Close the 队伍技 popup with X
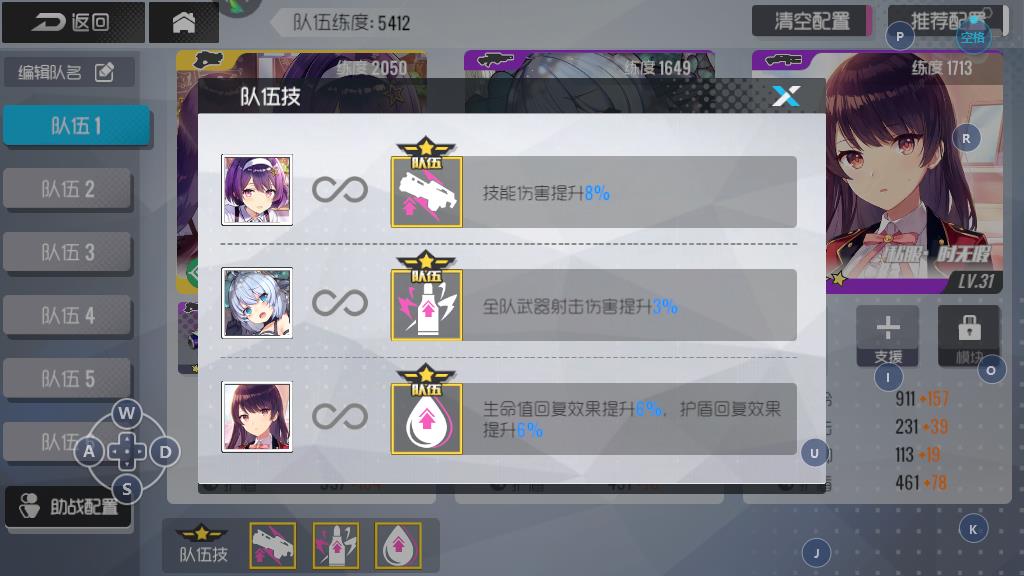This screenshot has width=1024, height=576. (786, 96)
